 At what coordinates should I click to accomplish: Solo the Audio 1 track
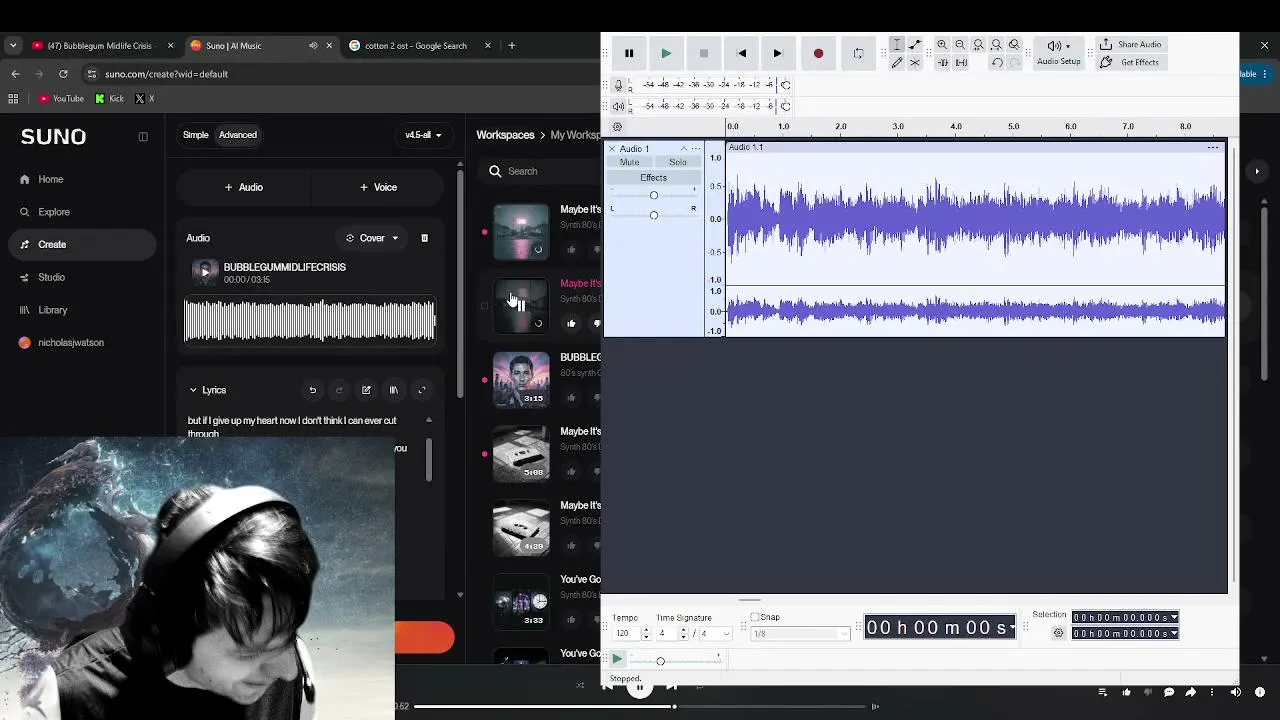pos(678,162)
